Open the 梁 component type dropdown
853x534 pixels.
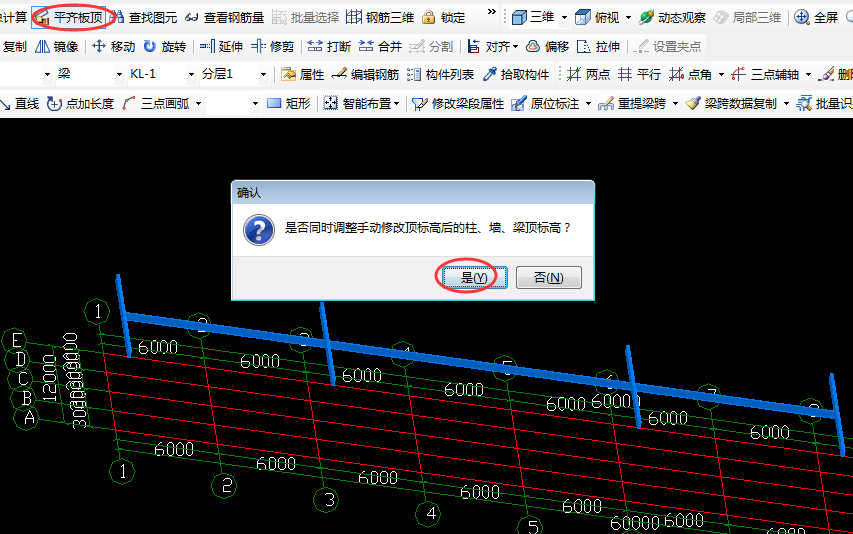pos(119,74)
